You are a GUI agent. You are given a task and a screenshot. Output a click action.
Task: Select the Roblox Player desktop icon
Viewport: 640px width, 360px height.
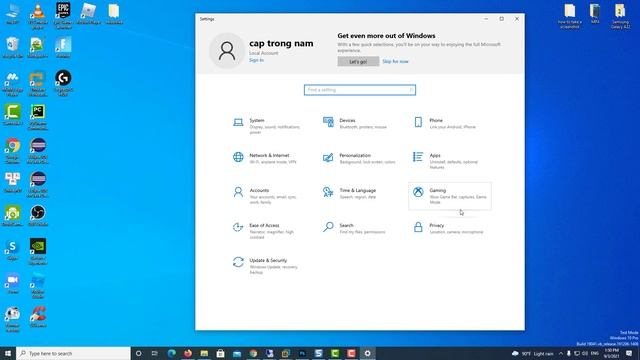(89, 14)
